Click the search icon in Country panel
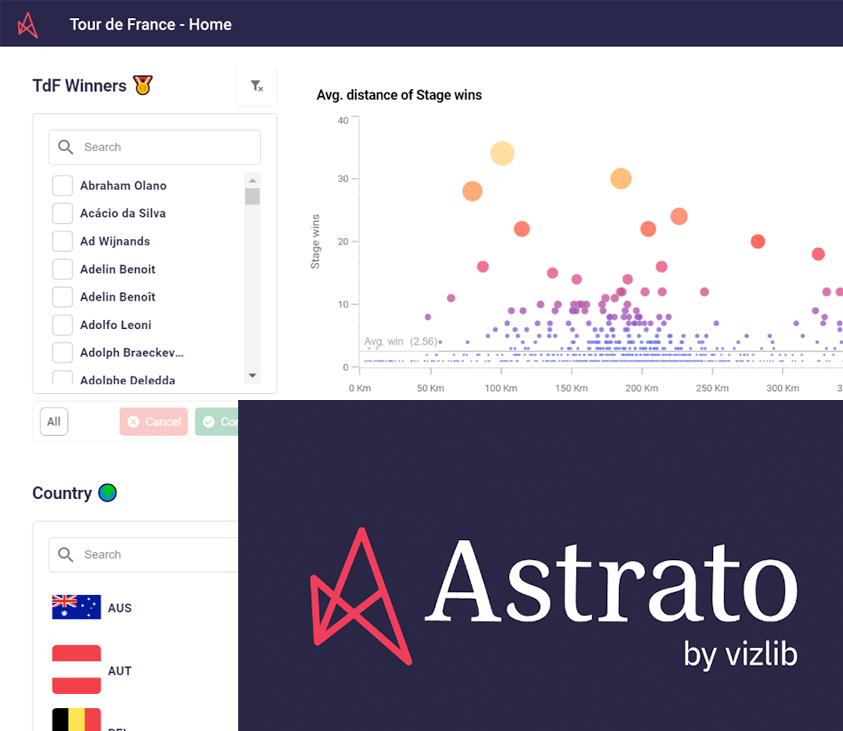The image size is (843, 731). click(66, 554)
